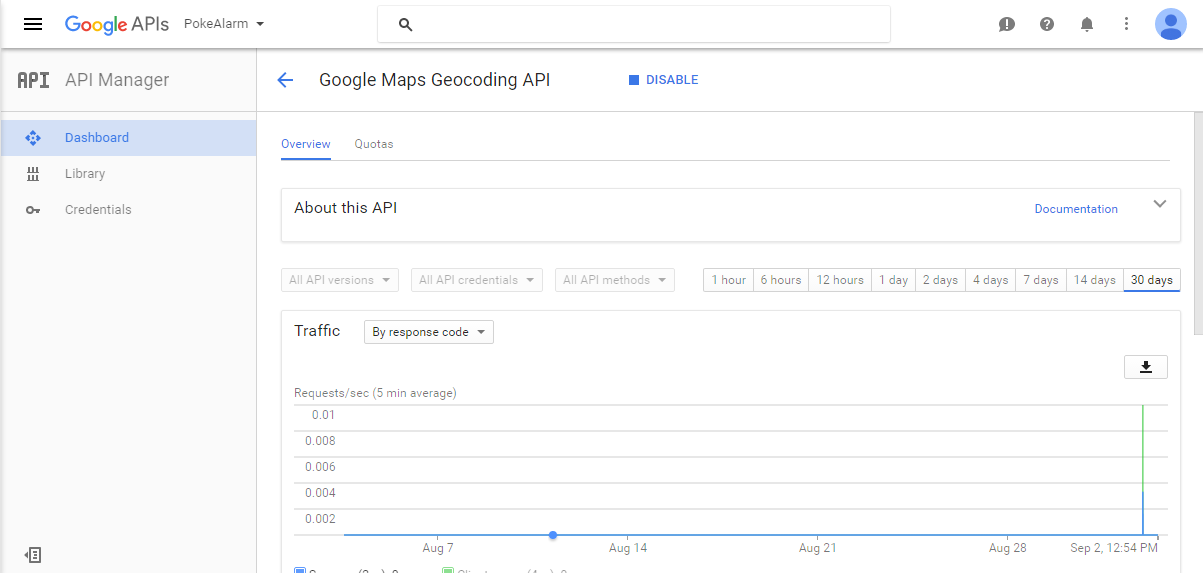Open Library in the sidebar
The height and width of the screenshot is (573, 1203).
[x=128, y=174]
